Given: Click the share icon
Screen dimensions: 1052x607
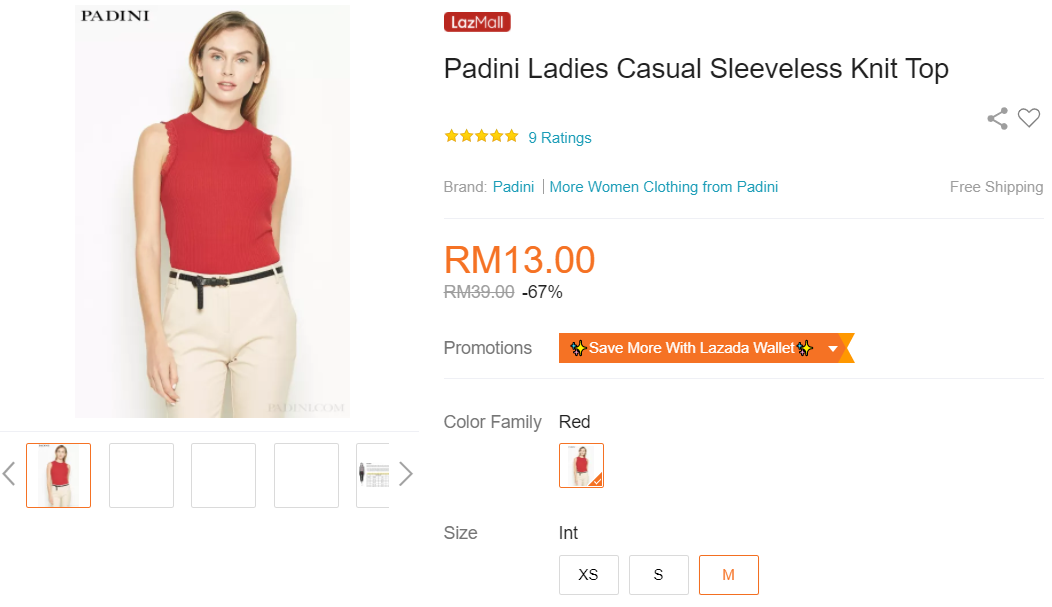Looking at the screenshot, I should pyautogui.click(x=997, y=119).
